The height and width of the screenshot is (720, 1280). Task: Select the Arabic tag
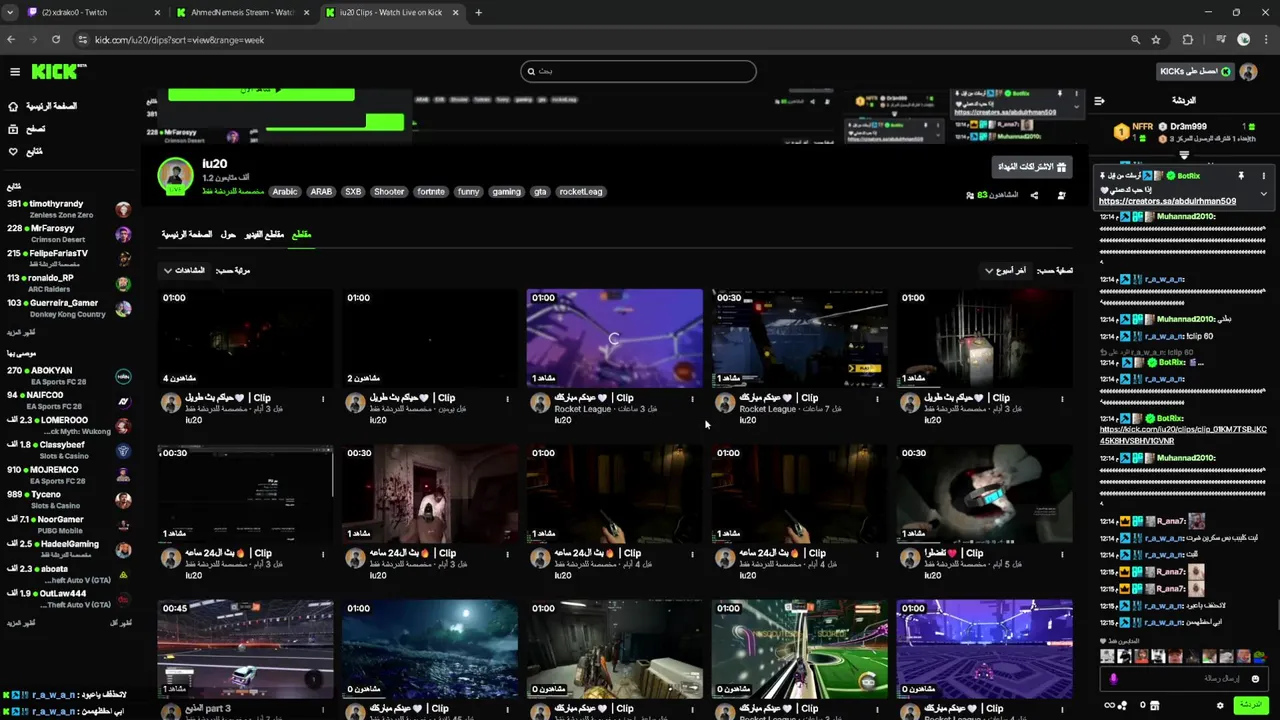285,192
